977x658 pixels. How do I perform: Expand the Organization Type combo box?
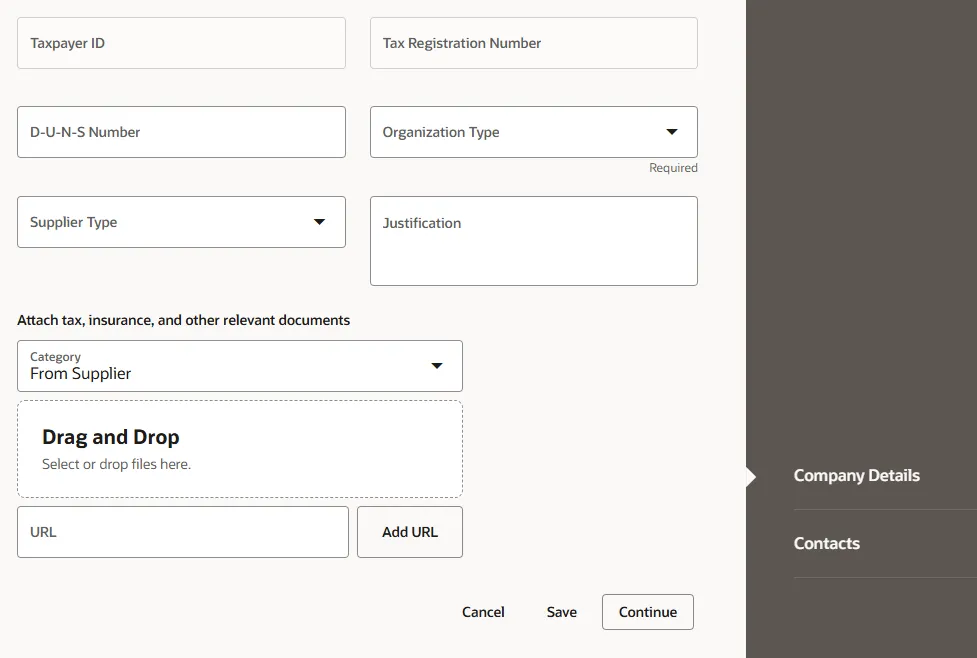point(520,132)
